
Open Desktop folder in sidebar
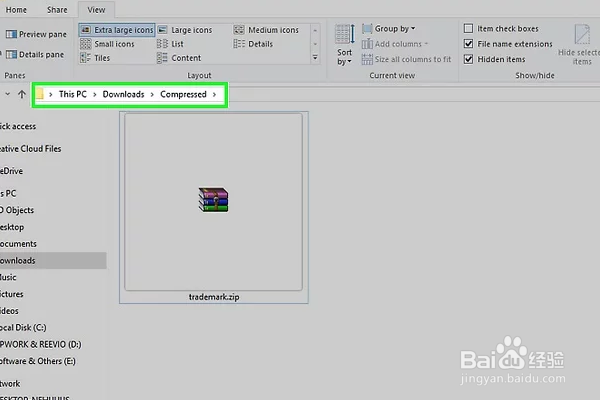[12, 227]
